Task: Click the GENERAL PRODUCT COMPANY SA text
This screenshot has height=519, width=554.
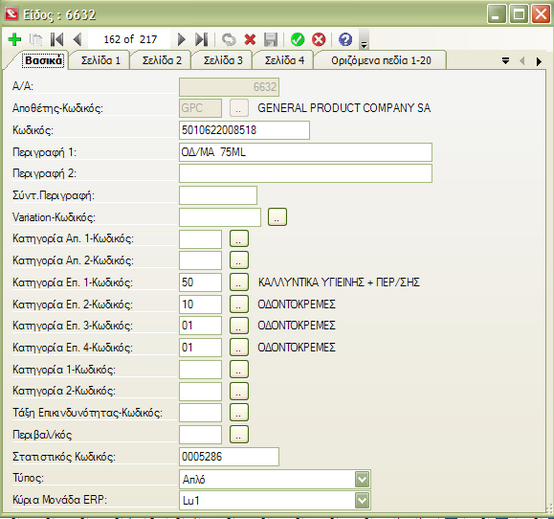Action: coord(344,108)
